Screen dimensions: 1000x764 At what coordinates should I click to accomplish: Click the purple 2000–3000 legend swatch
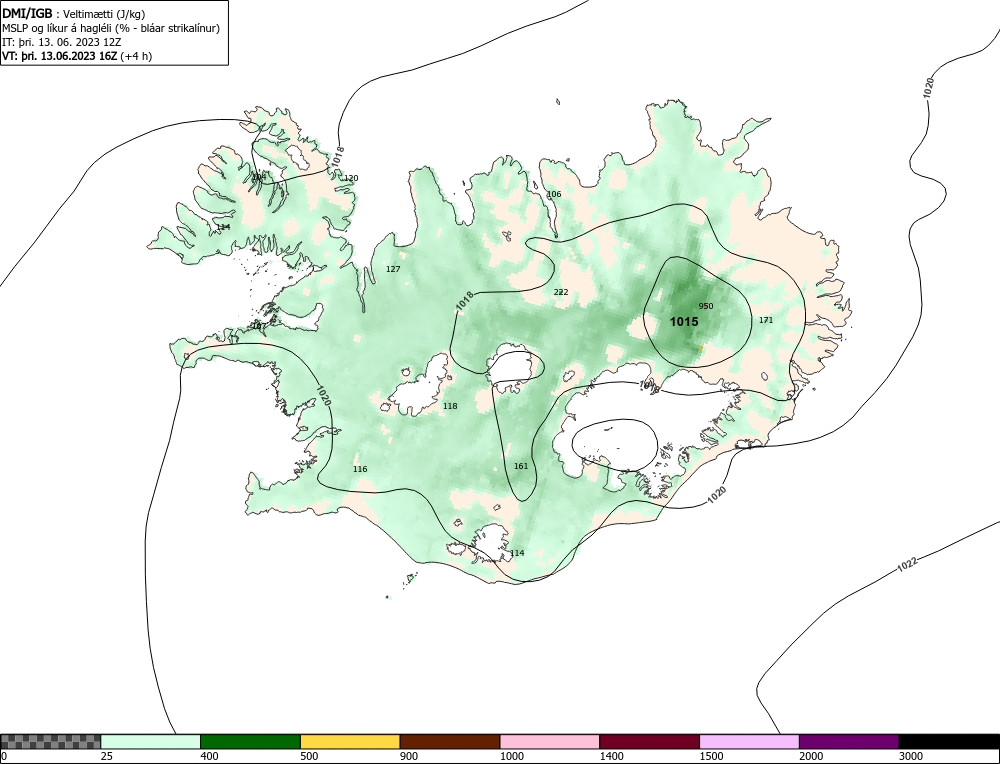[x=849, y=741]
